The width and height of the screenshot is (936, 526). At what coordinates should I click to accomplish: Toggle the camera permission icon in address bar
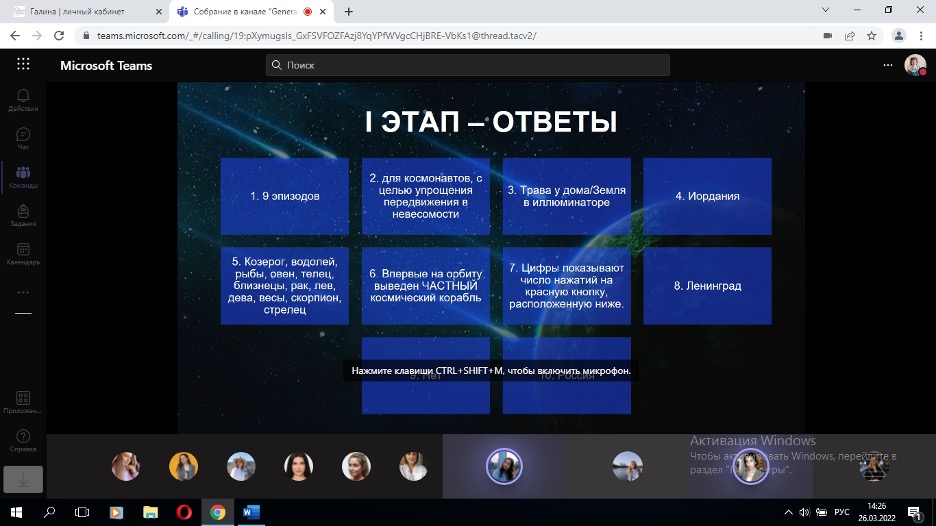click(x=827, y=35)
